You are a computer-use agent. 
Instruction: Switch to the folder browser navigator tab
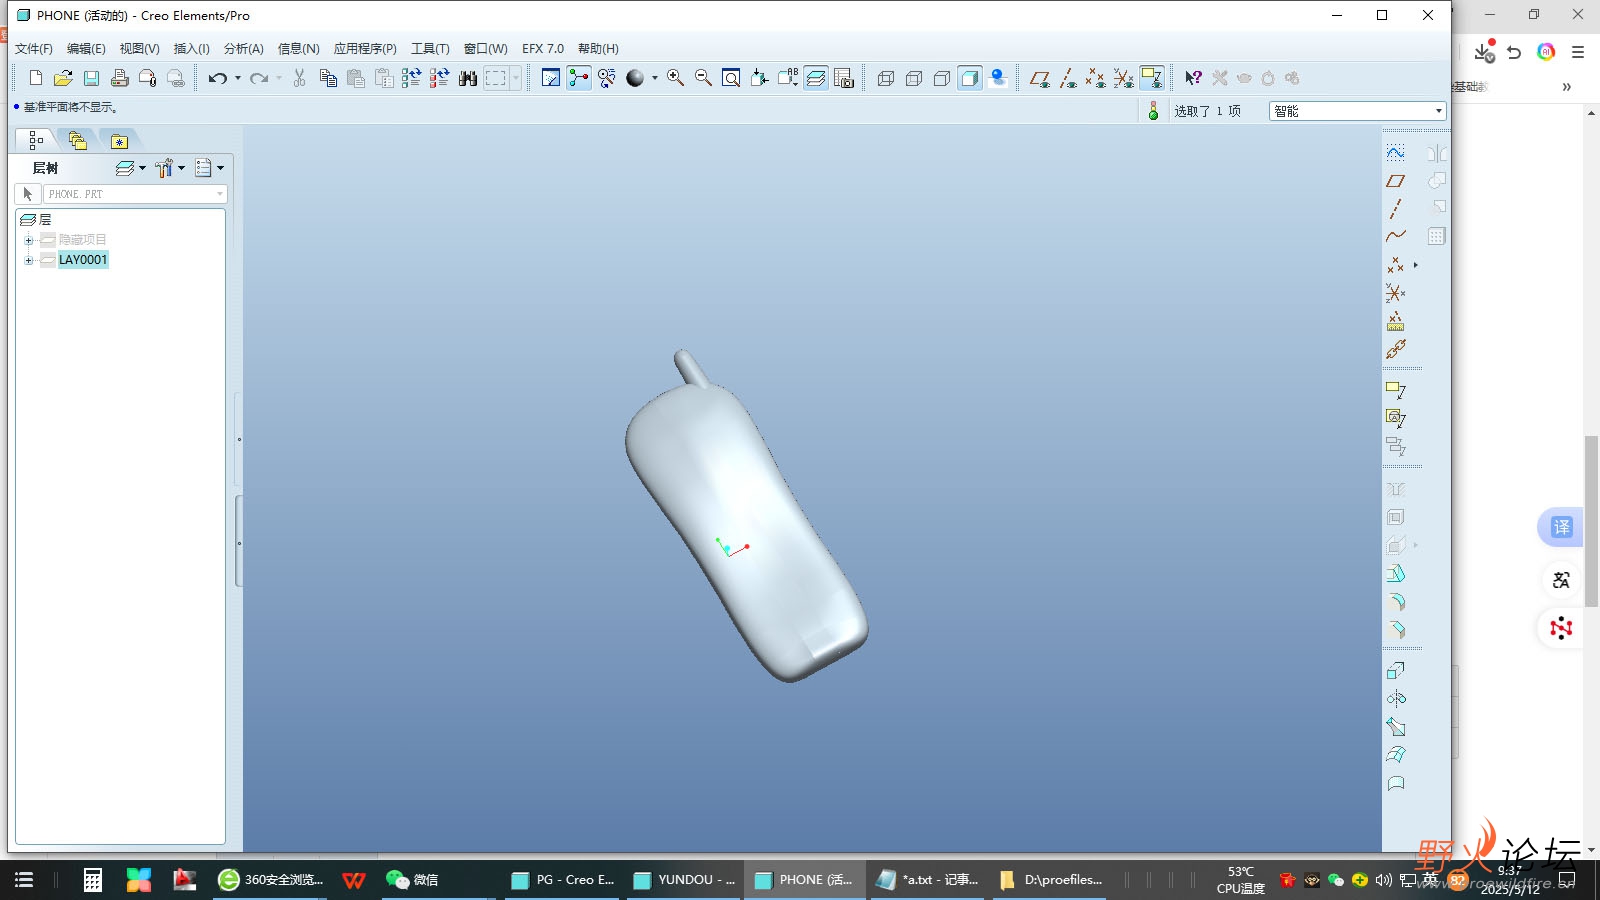coord(77,141)
